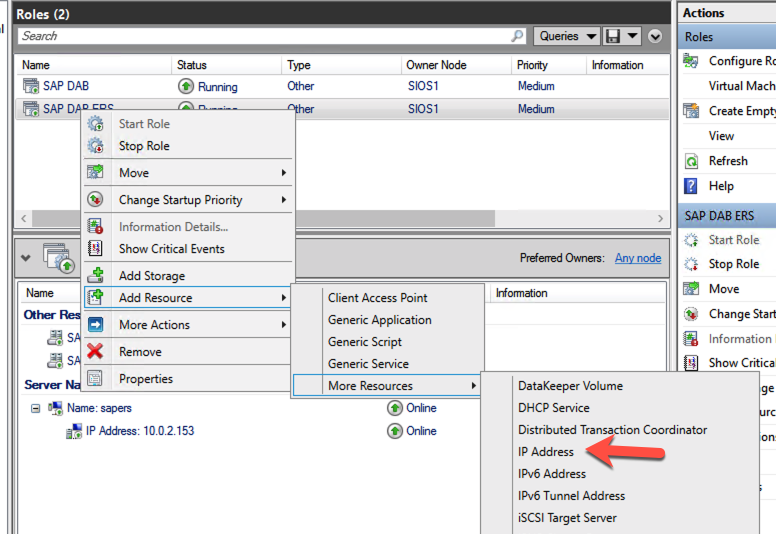Viewport: 776px width, 534px height.
Task: Click the Add Resource icon
Action: tap(95, 297)
